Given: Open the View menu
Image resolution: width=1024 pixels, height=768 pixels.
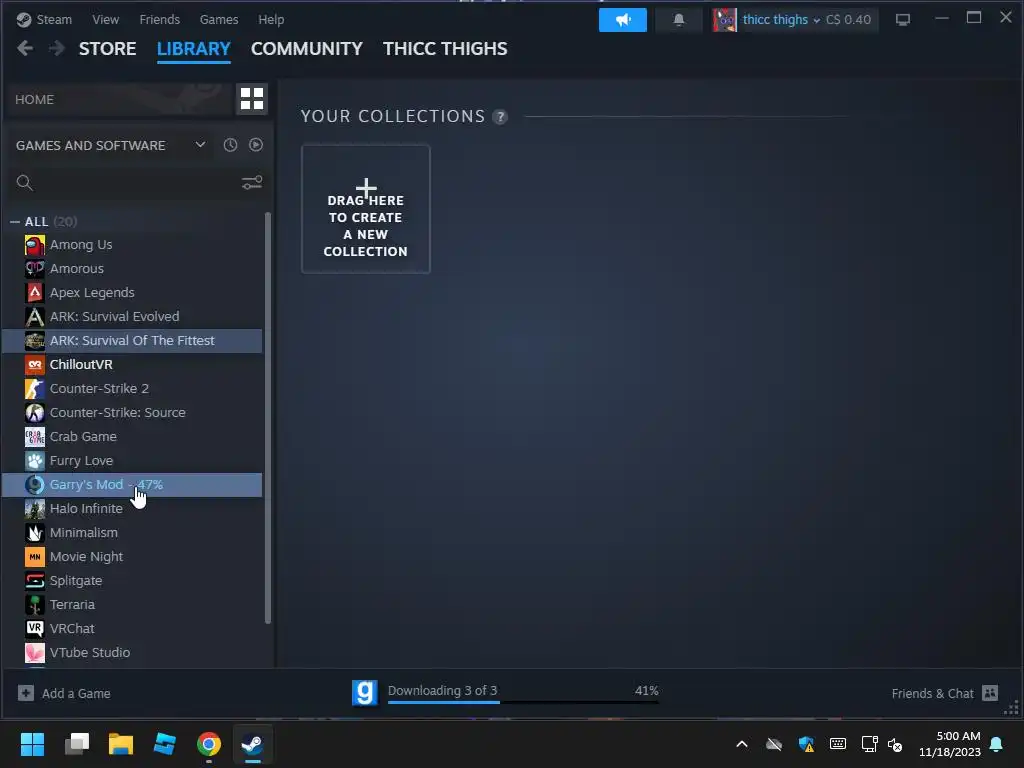Looking at the screenshot, I should (106, 20).
